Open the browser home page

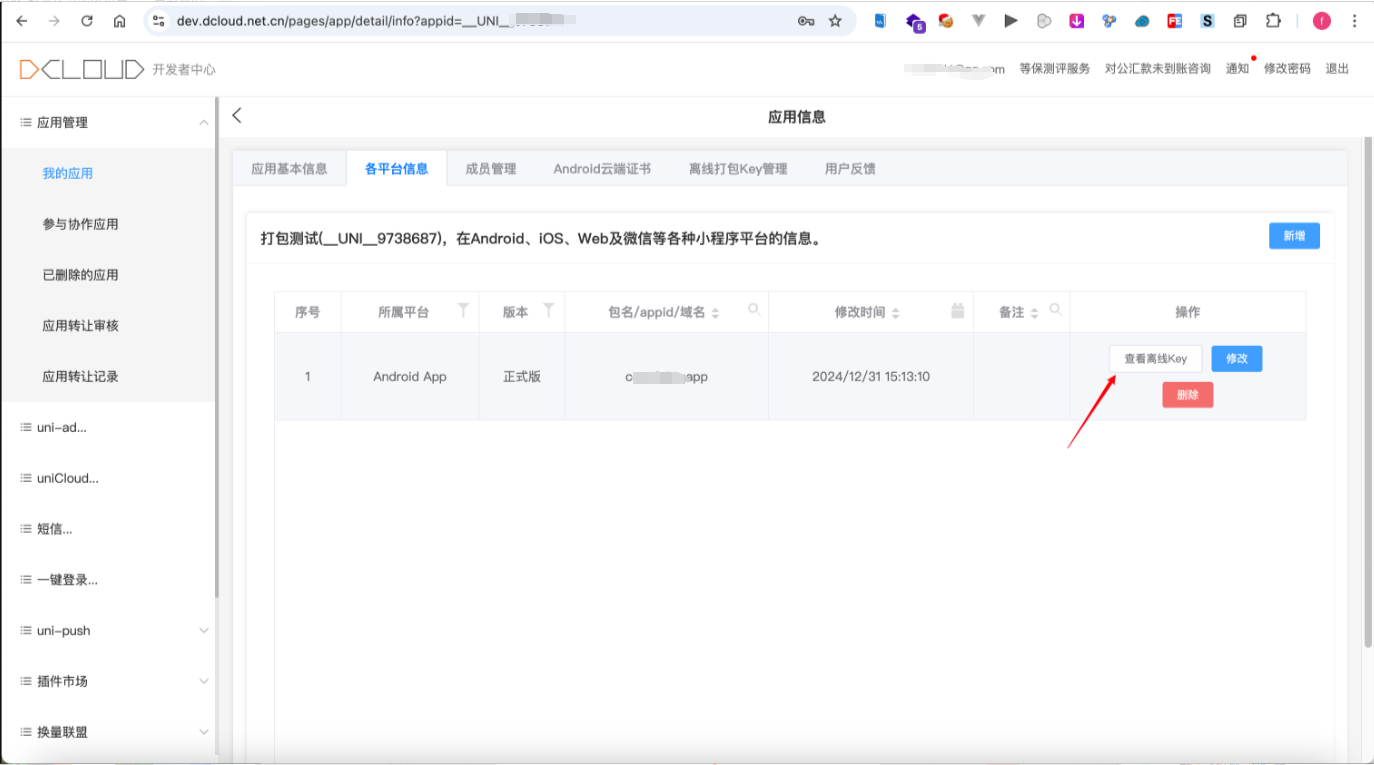tap(120, 21)
